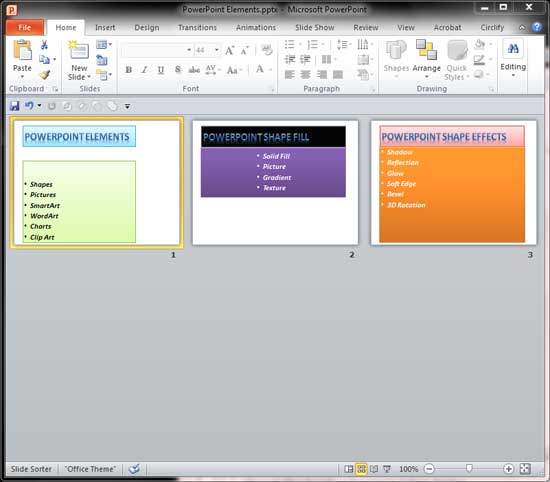Screen dimensions: 550x482
Task: Click the Clear Formatting icon
Action: click(267, 50)
